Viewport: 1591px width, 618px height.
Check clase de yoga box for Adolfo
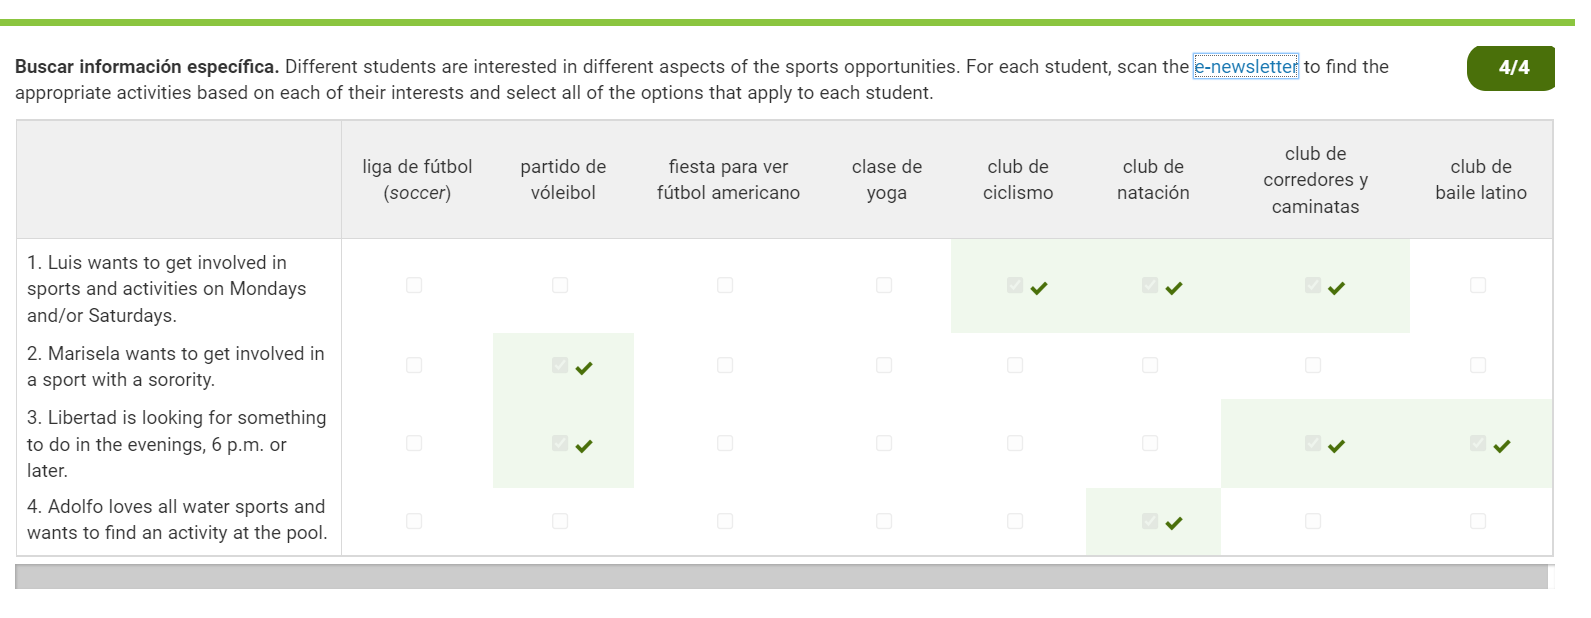coord(884,521)
